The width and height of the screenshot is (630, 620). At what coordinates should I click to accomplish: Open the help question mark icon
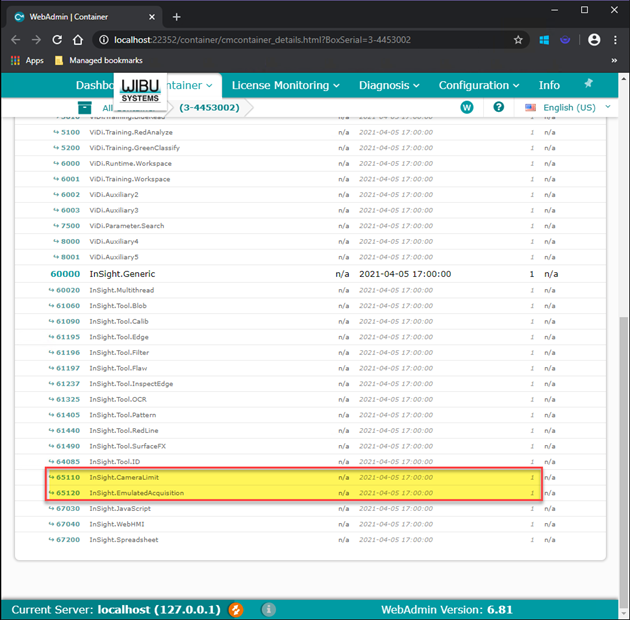[498, 107]
